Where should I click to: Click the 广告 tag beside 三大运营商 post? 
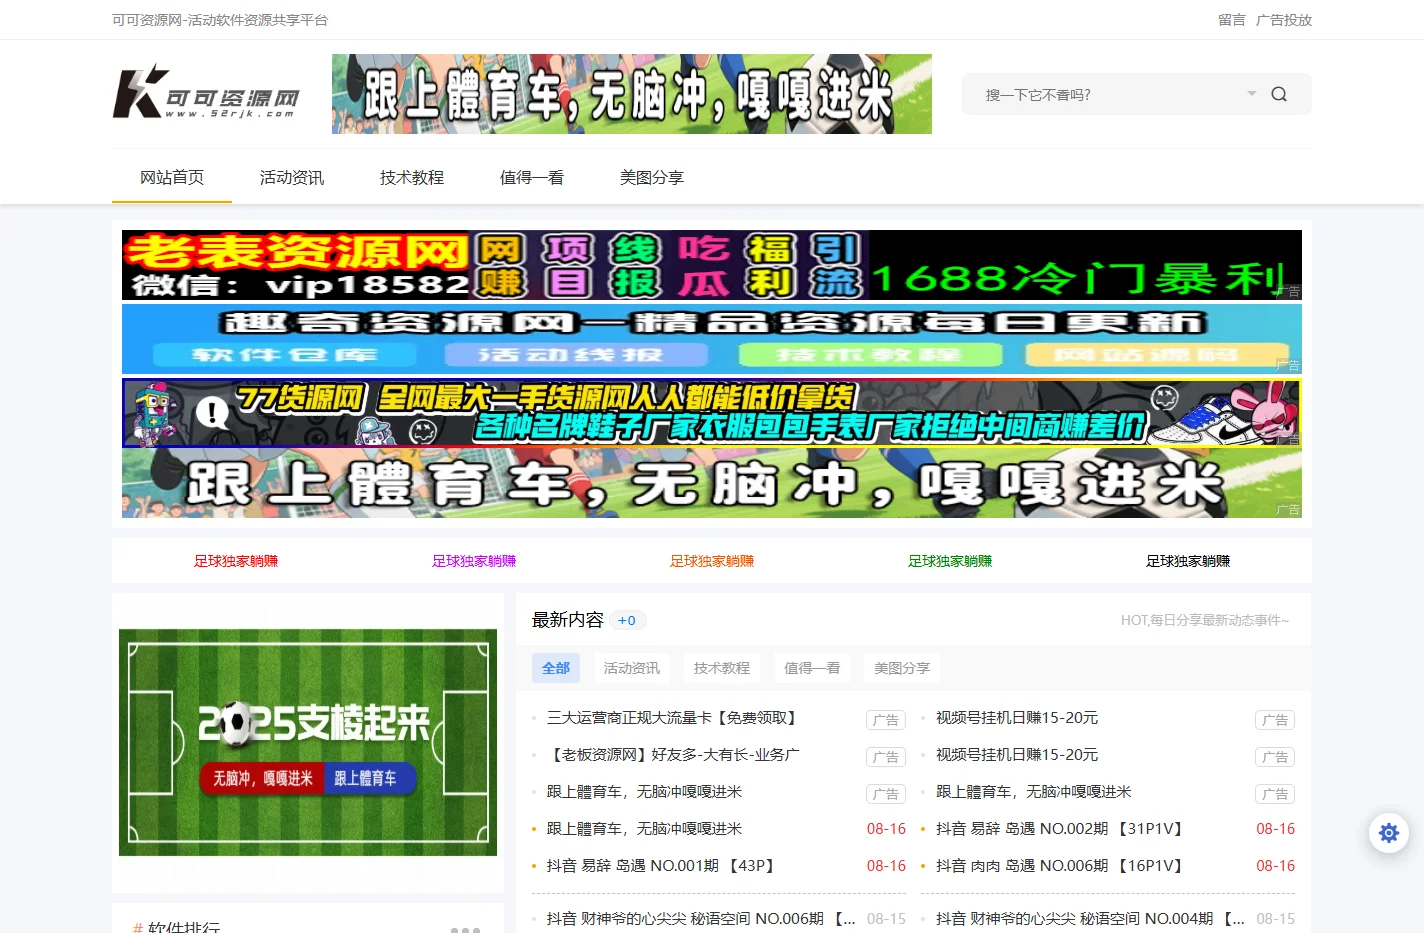[x=886, y=720]
